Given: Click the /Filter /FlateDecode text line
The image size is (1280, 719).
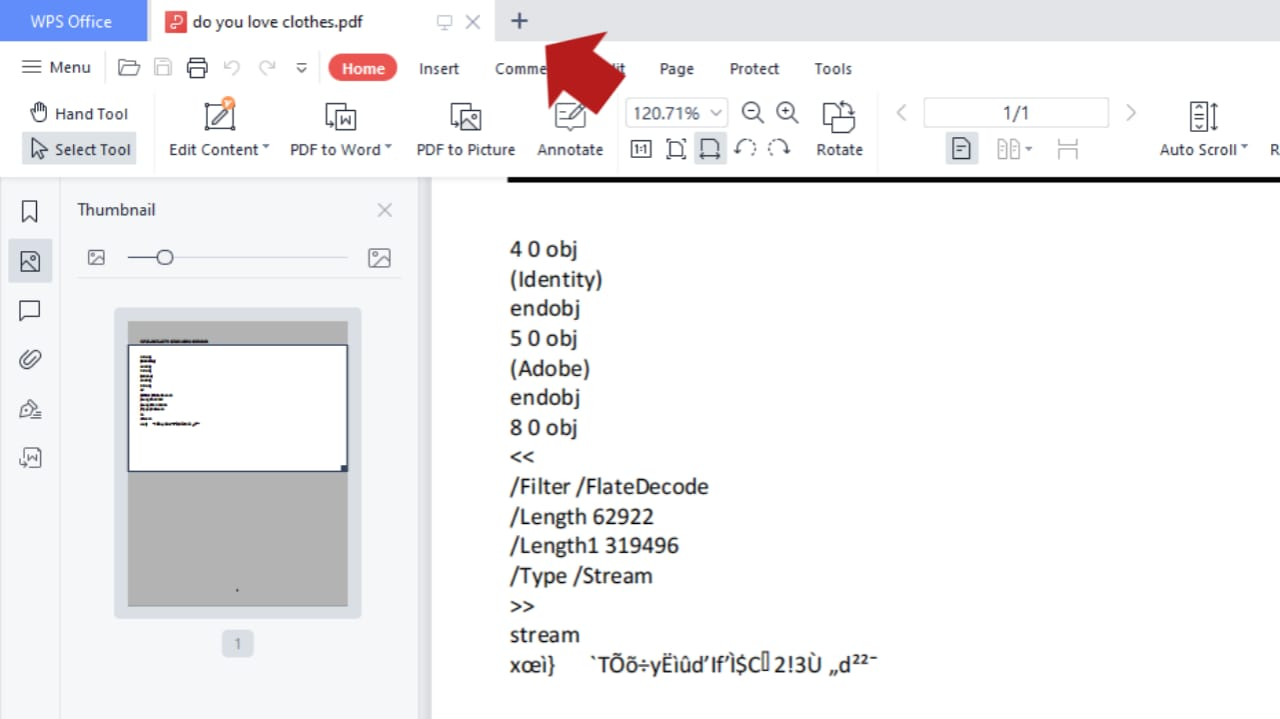Looking at the screenshot, I should point(609,487).
